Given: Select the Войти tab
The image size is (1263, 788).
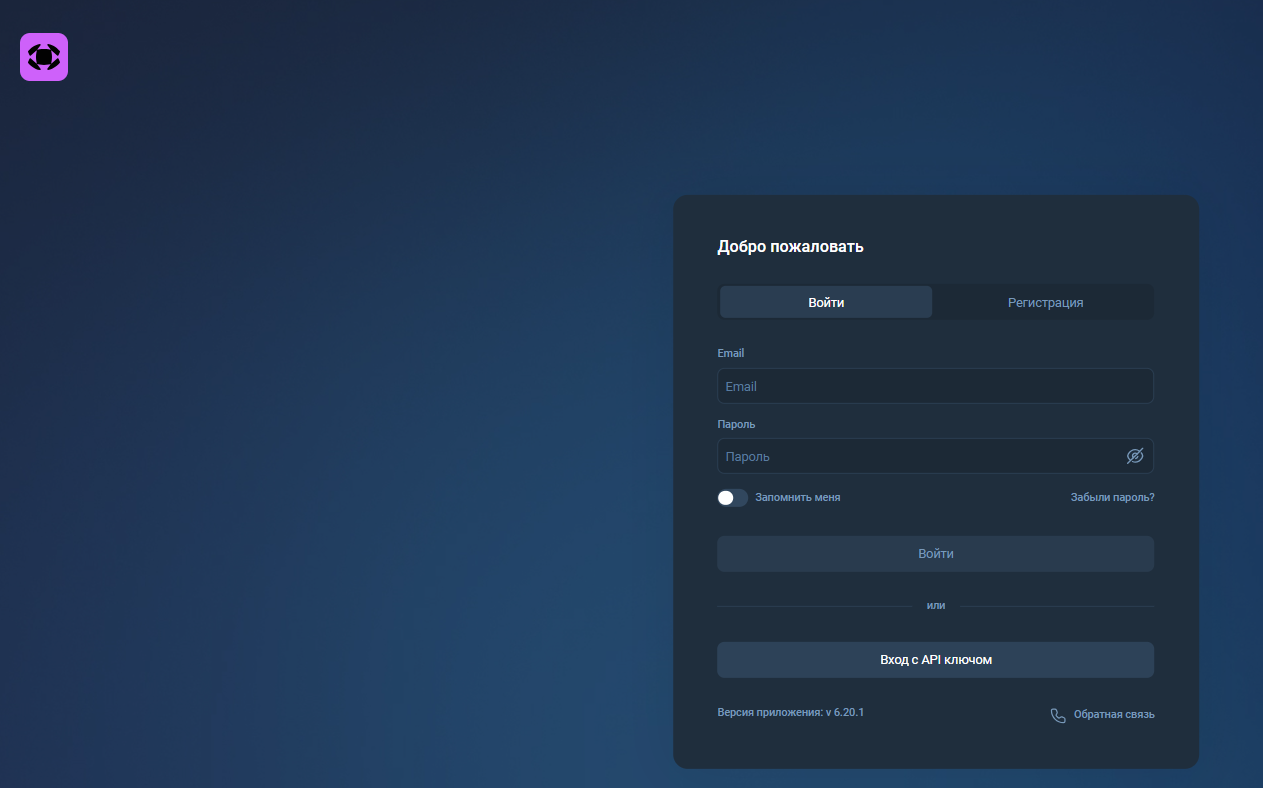Looking at the screenshot, I should click(x=826, y=302).
